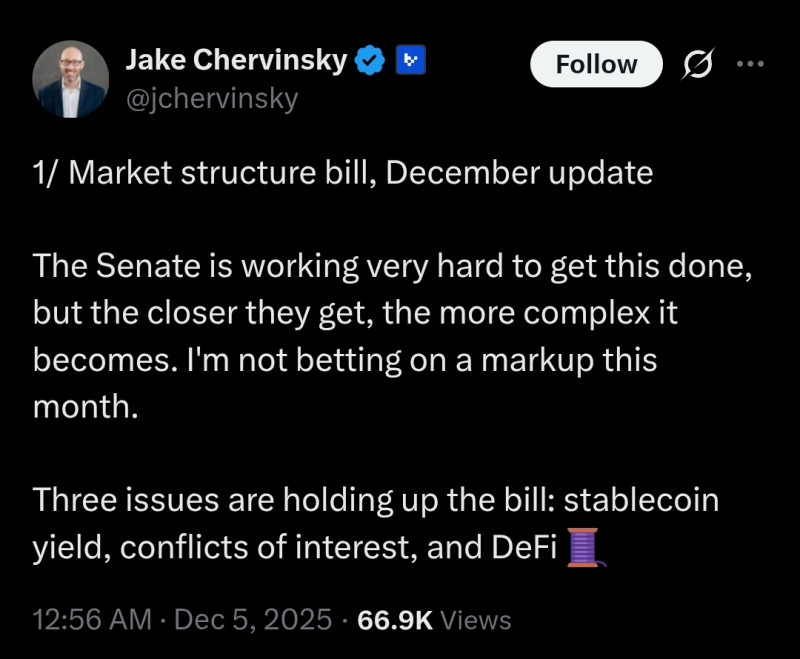The height and width of the screenshot is (659, 800).
Task: Click the 66.9K view count number
Action: click(x=395, y=620)
